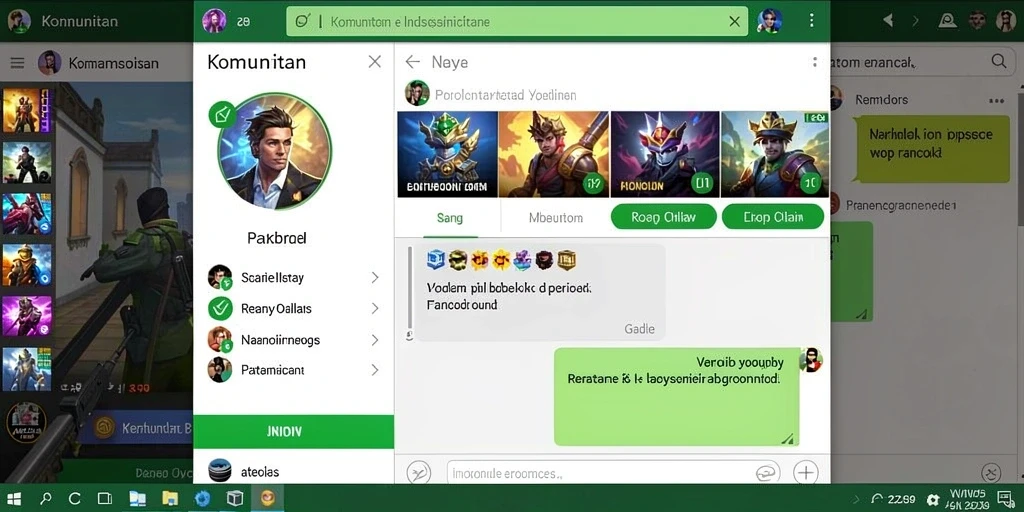Click the top-left Konnunitan avatar
Image resolution: width=1024 pixels, height=512 pixels.
click(x=20, y=21)
